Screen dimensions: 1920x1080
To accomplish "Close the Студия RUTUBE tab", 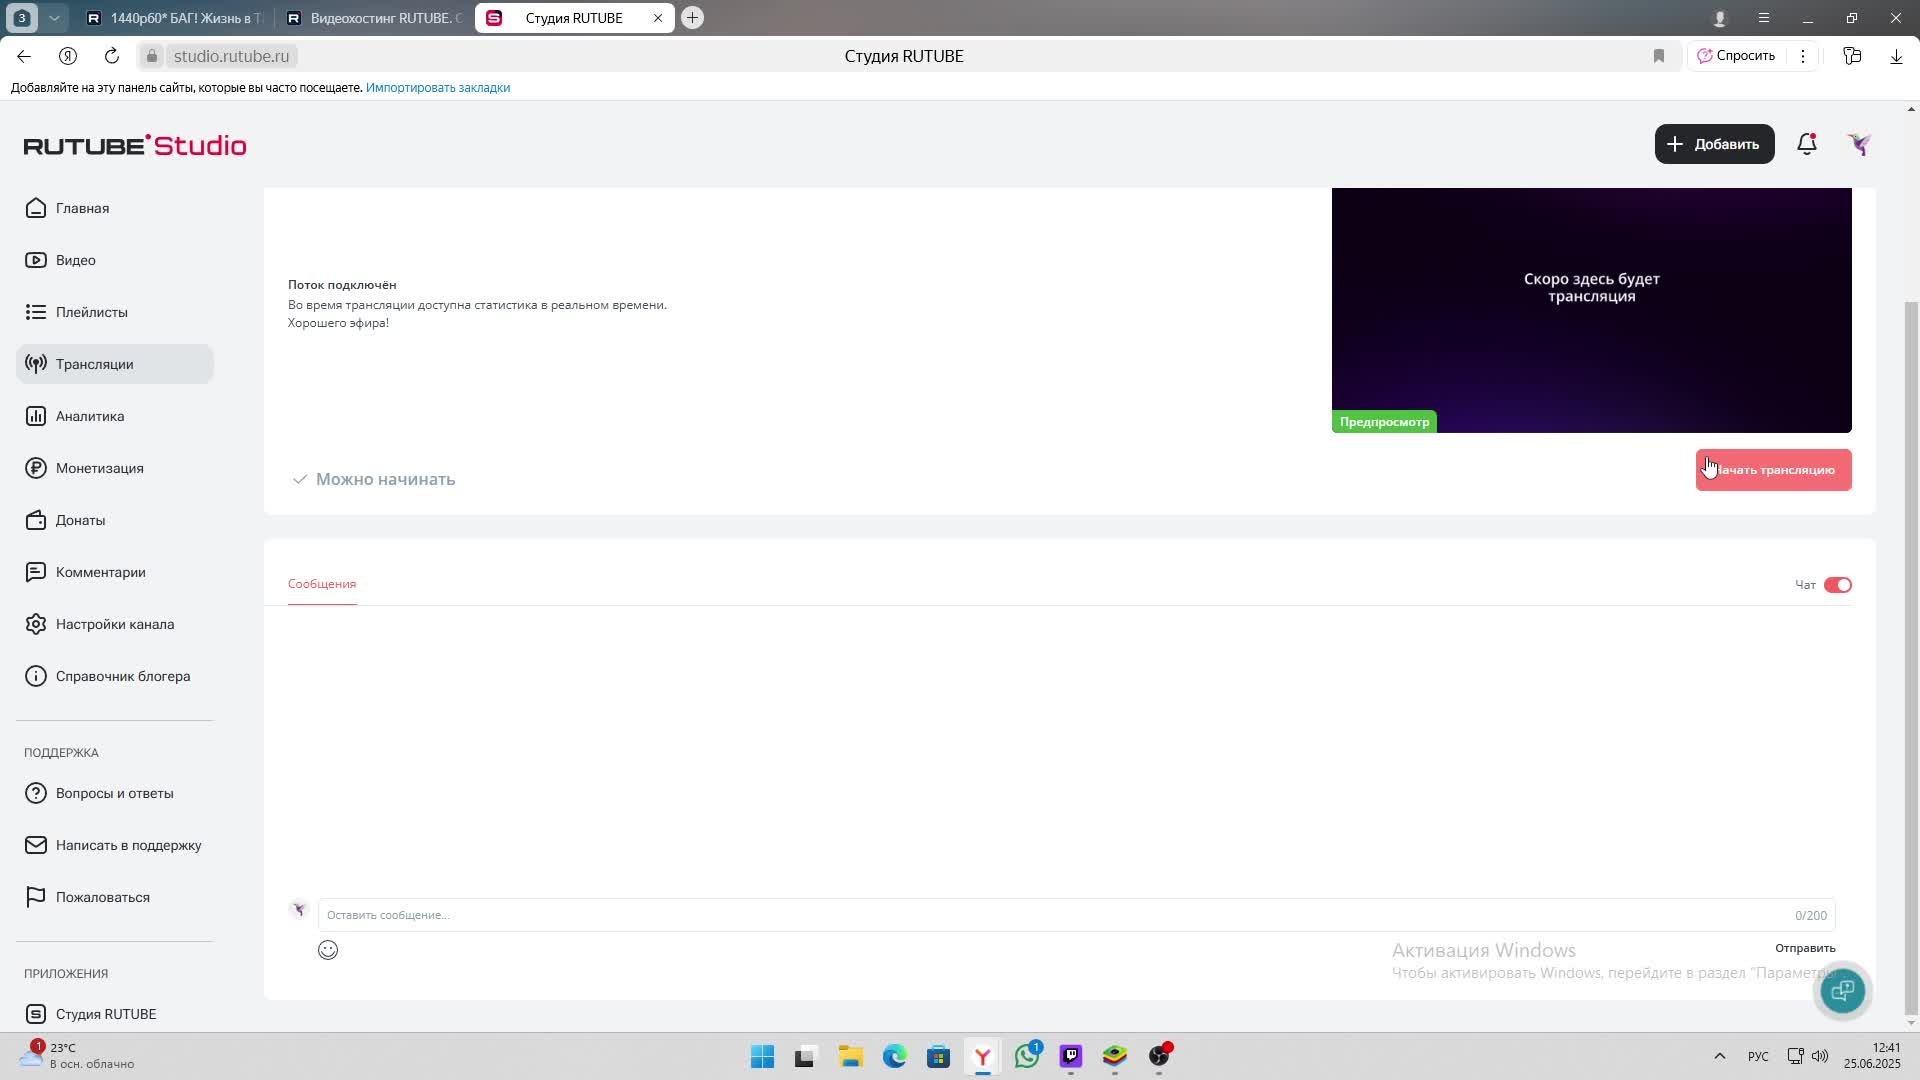I will tap(658, 18).
